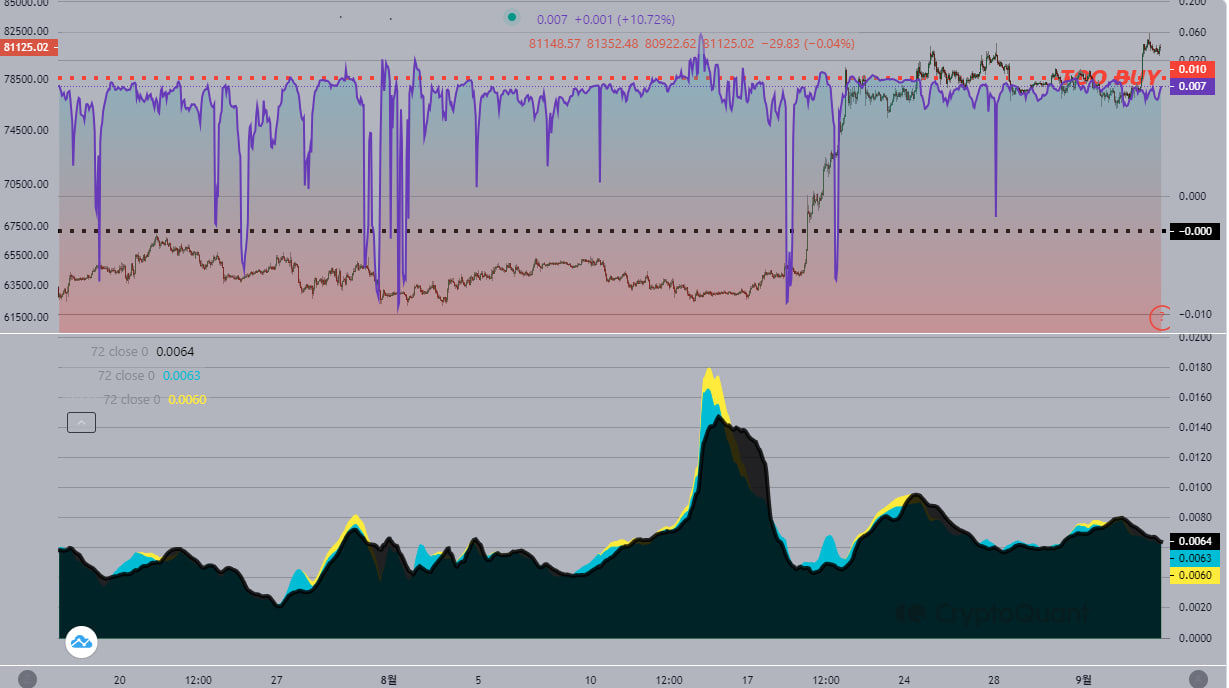
Task: Select the legend row with yellow 0.0060
Action: [155, 400]
